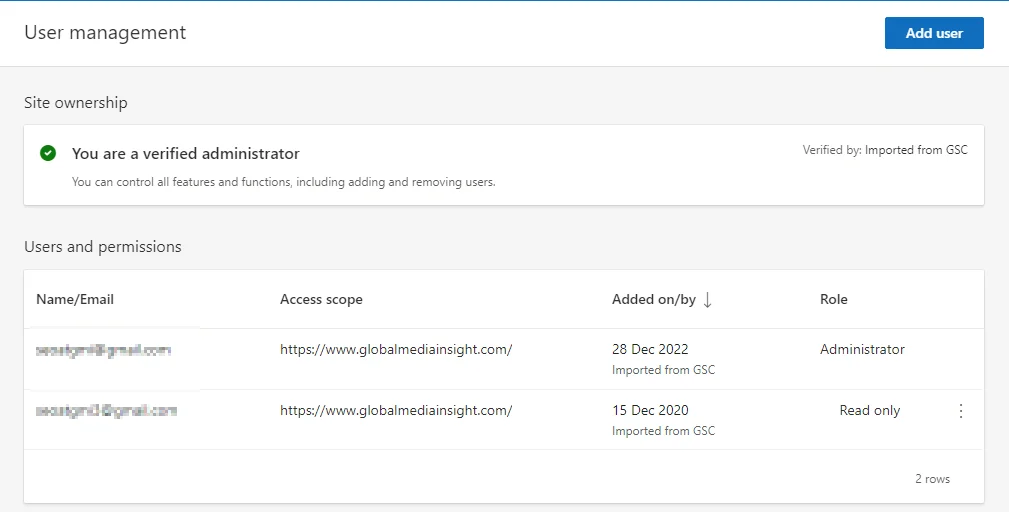The image size is (1009, 512).
Task: Click the Read only role label
Action: coord(869,411)
